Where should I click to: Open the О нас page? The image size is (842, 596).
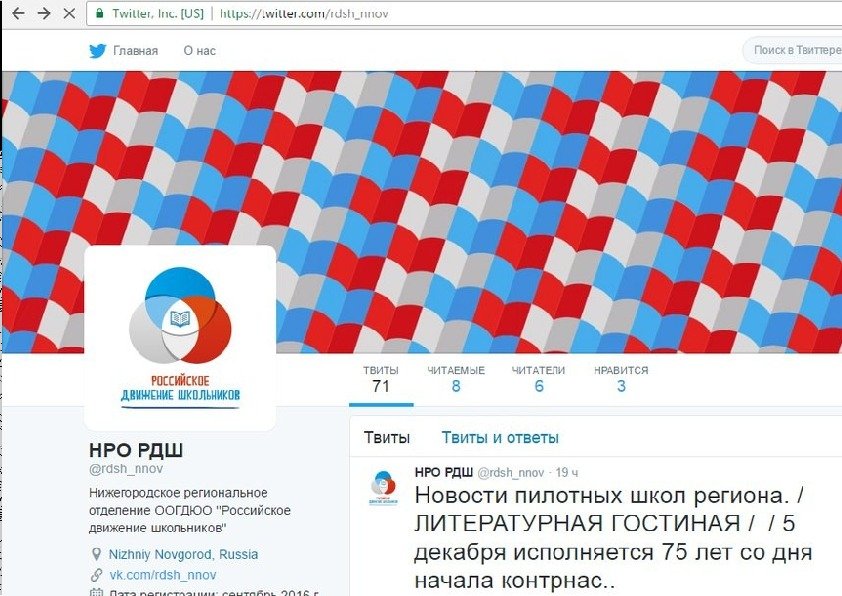point(200,51)
